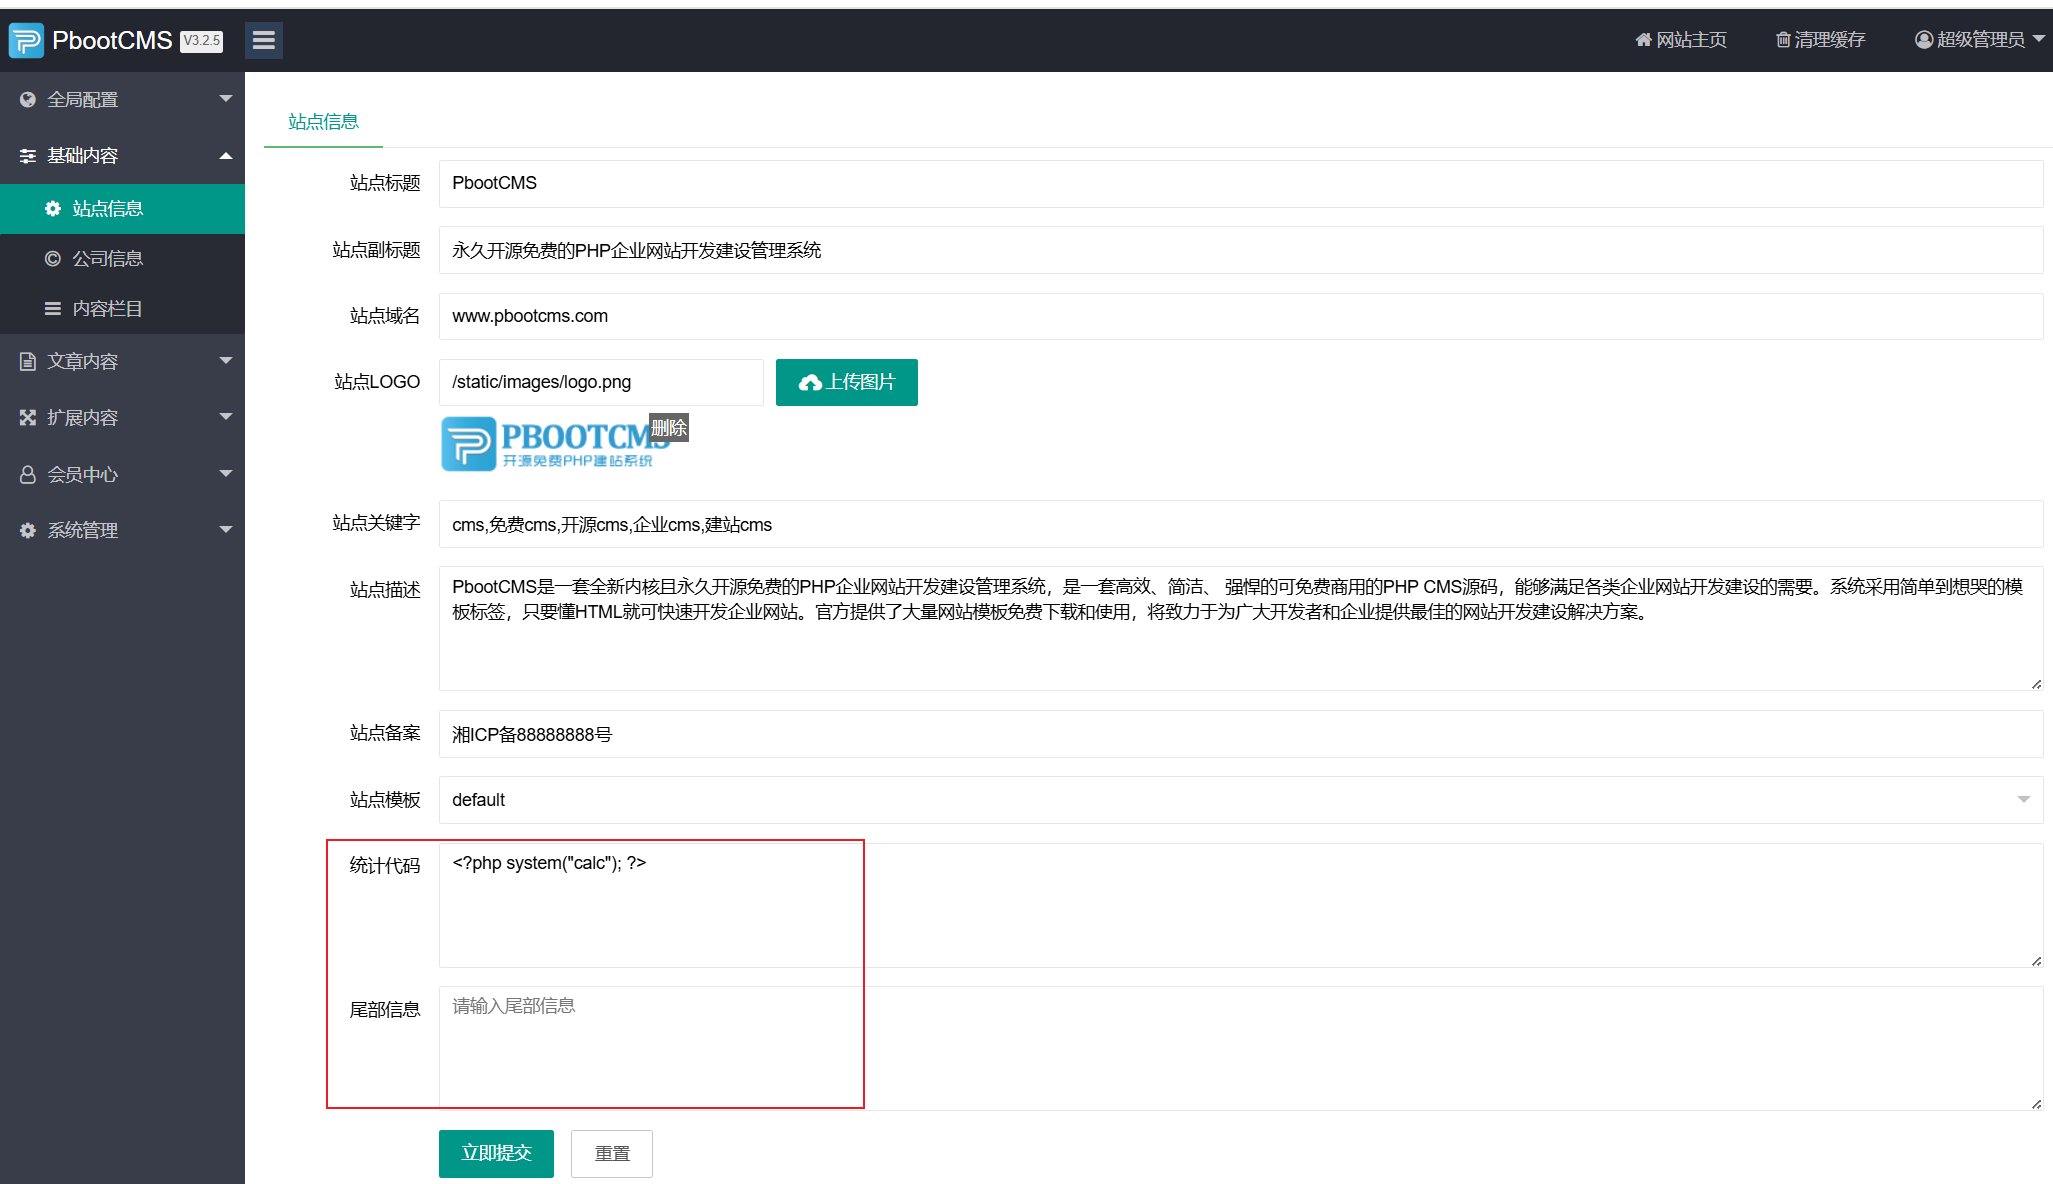Click into 站点备案 input field
Image resolution: width=2053 pixels, height=1184 pixels.
click(1240, 734)
